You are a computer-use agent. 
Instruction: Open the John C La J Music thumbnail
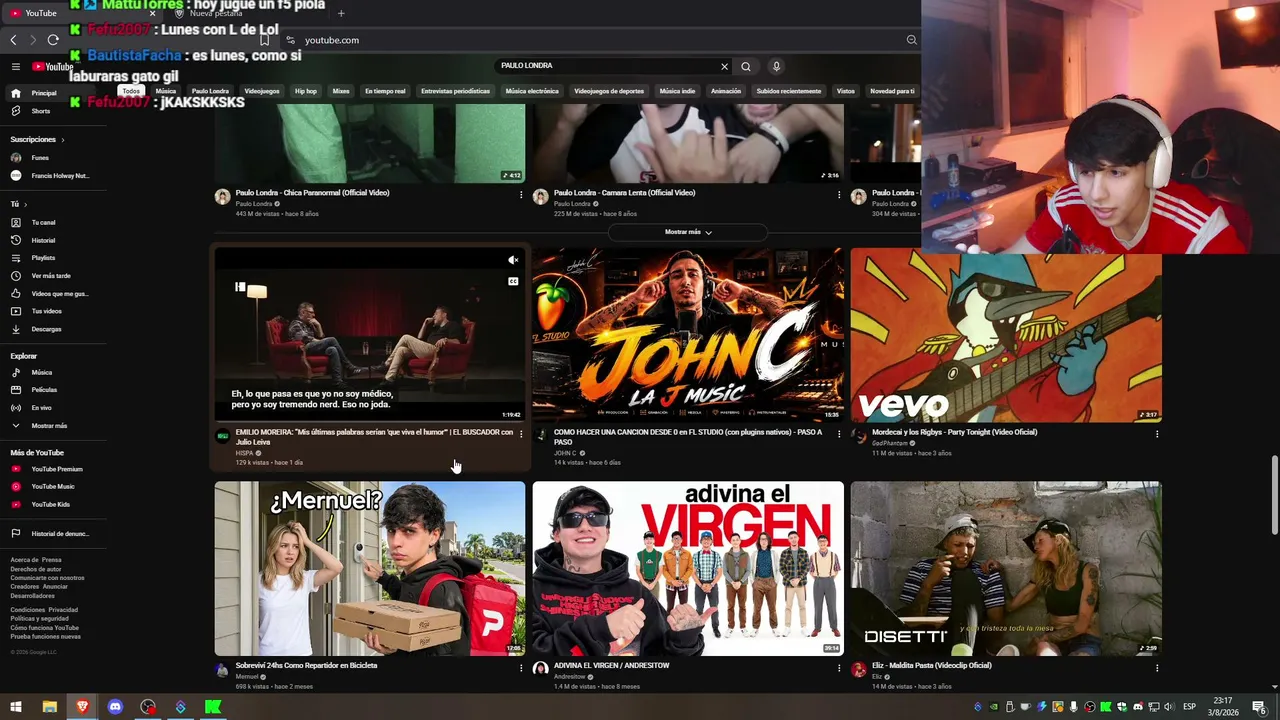[x=688, y=335]
